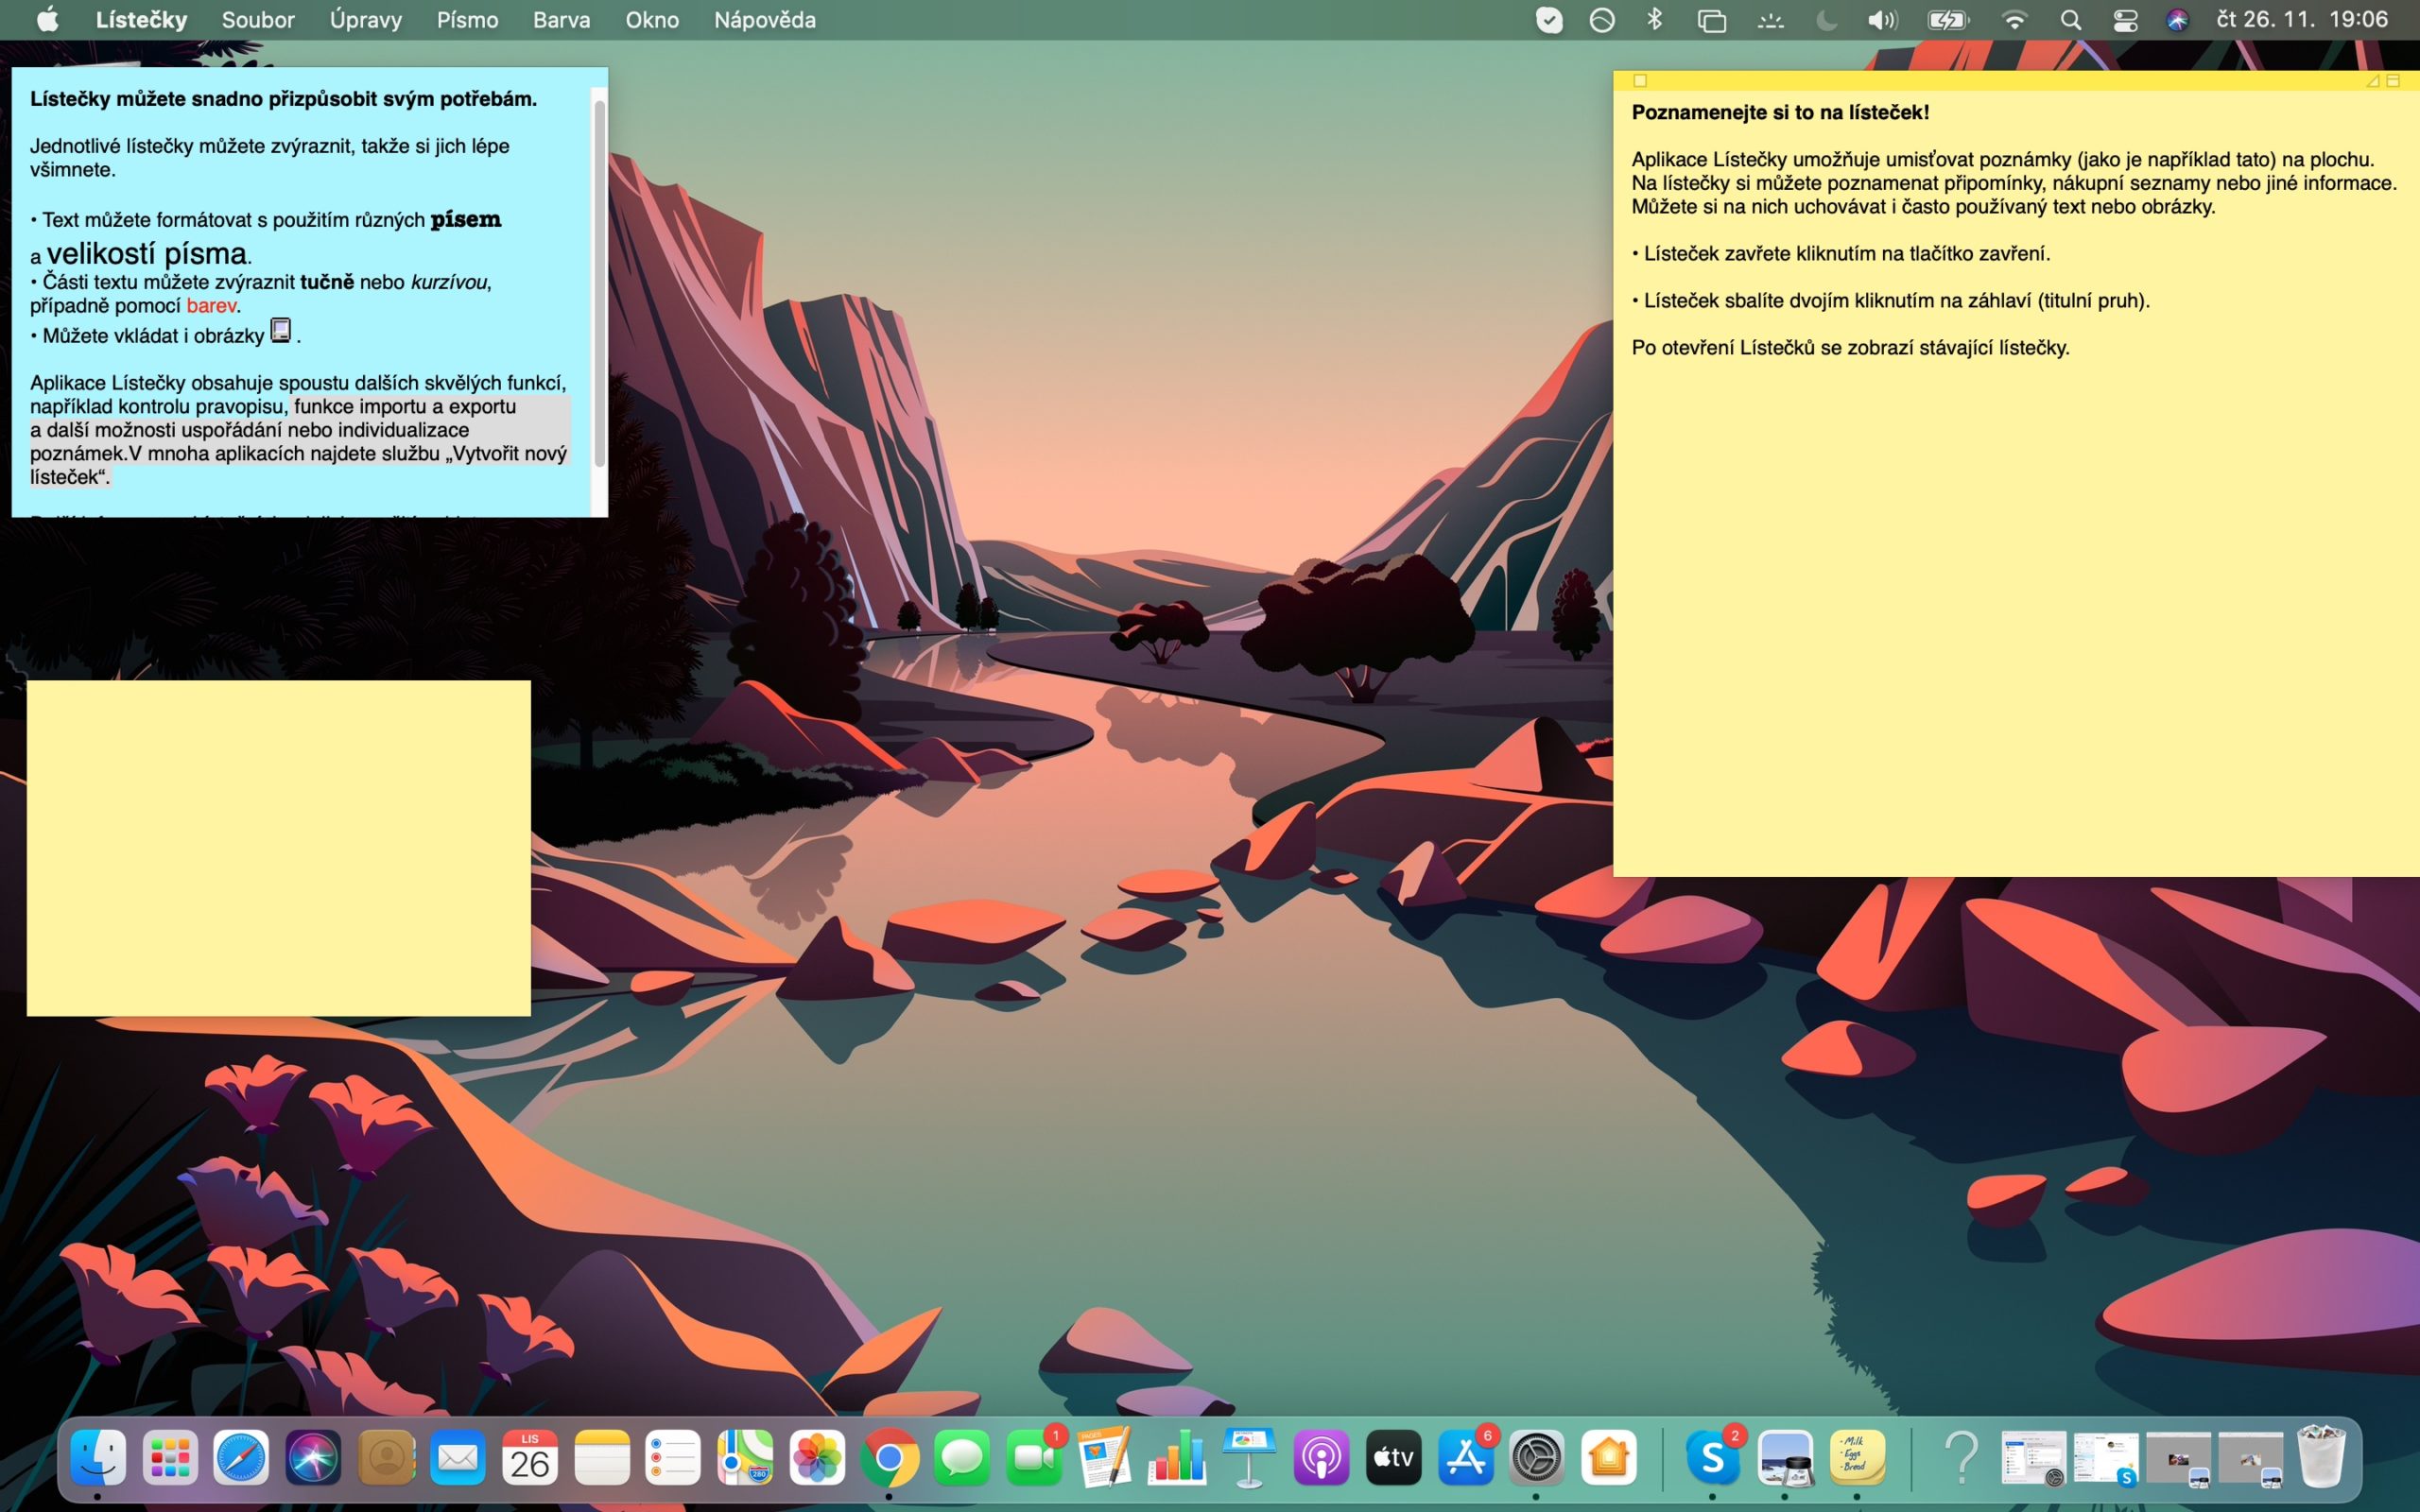Open the Písmo menu
The height and width of the screenshot is (1512, 2420).
[467, 19]
